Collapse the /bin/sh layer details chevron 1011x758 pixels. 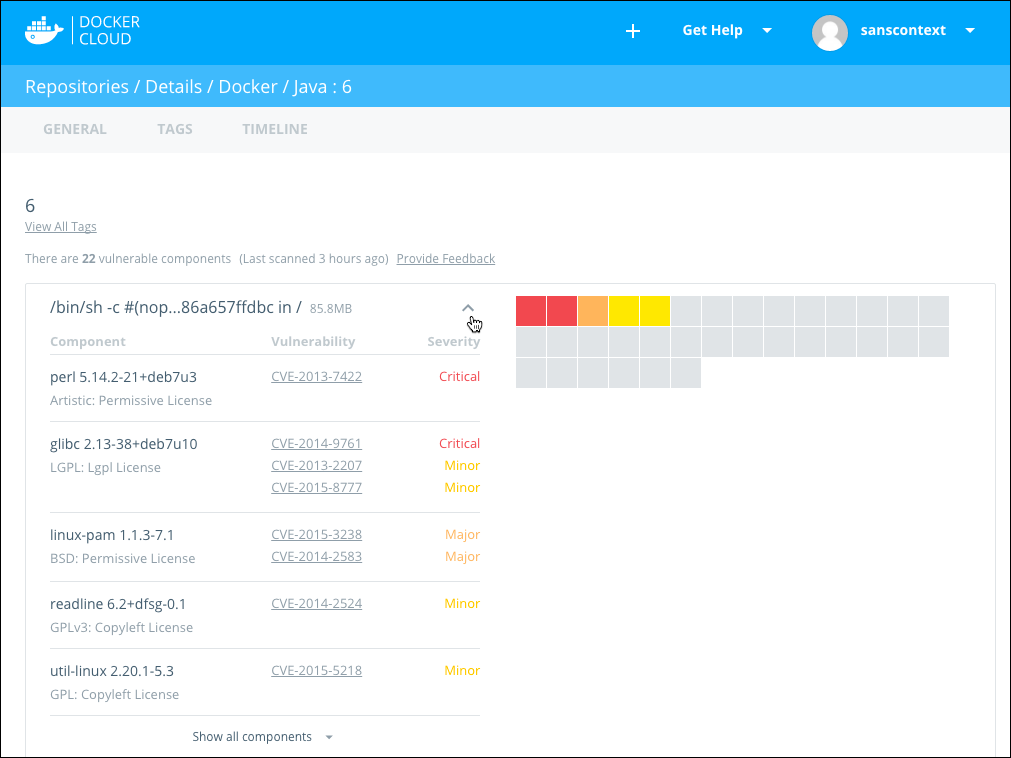coord(467,308)
